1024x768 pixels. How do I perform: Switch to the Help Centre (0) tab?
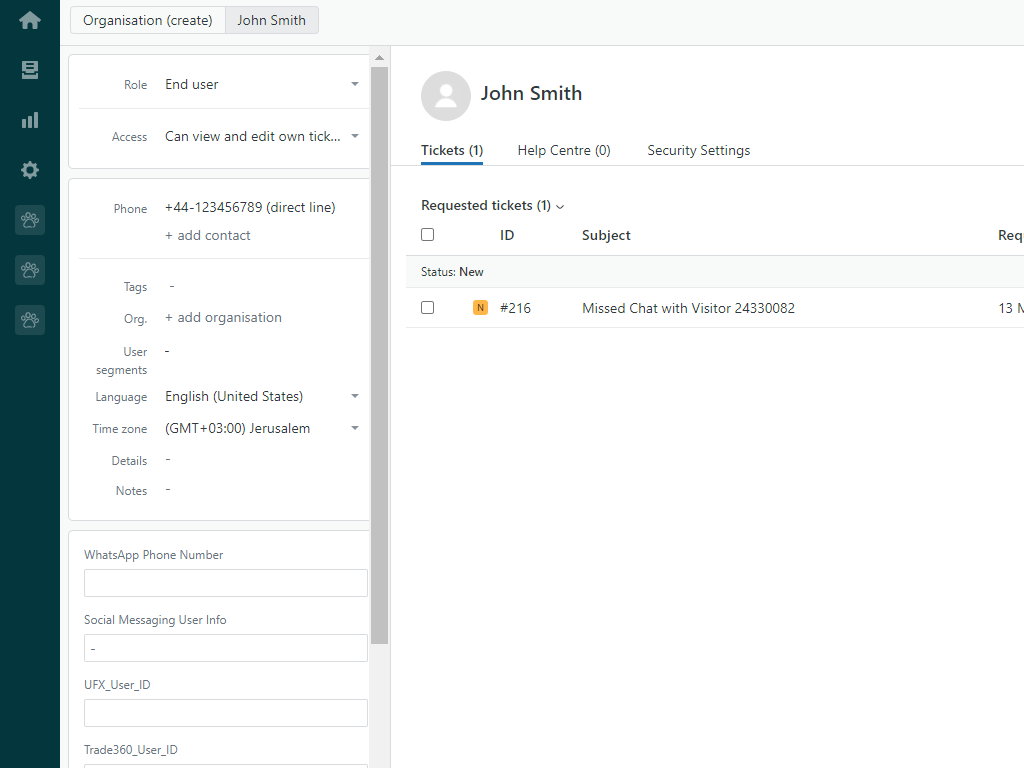pyautogui.click(x=564, y=151)
